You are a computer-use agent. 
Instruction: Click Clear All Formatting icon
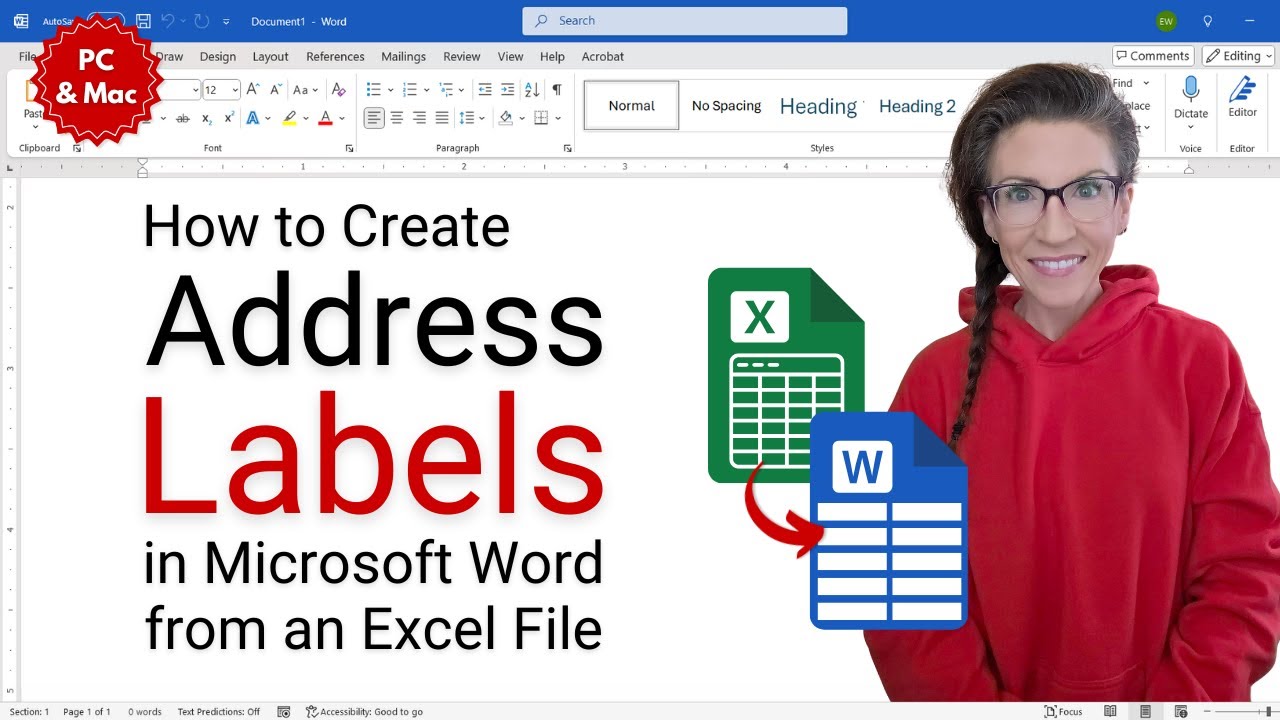338,90
